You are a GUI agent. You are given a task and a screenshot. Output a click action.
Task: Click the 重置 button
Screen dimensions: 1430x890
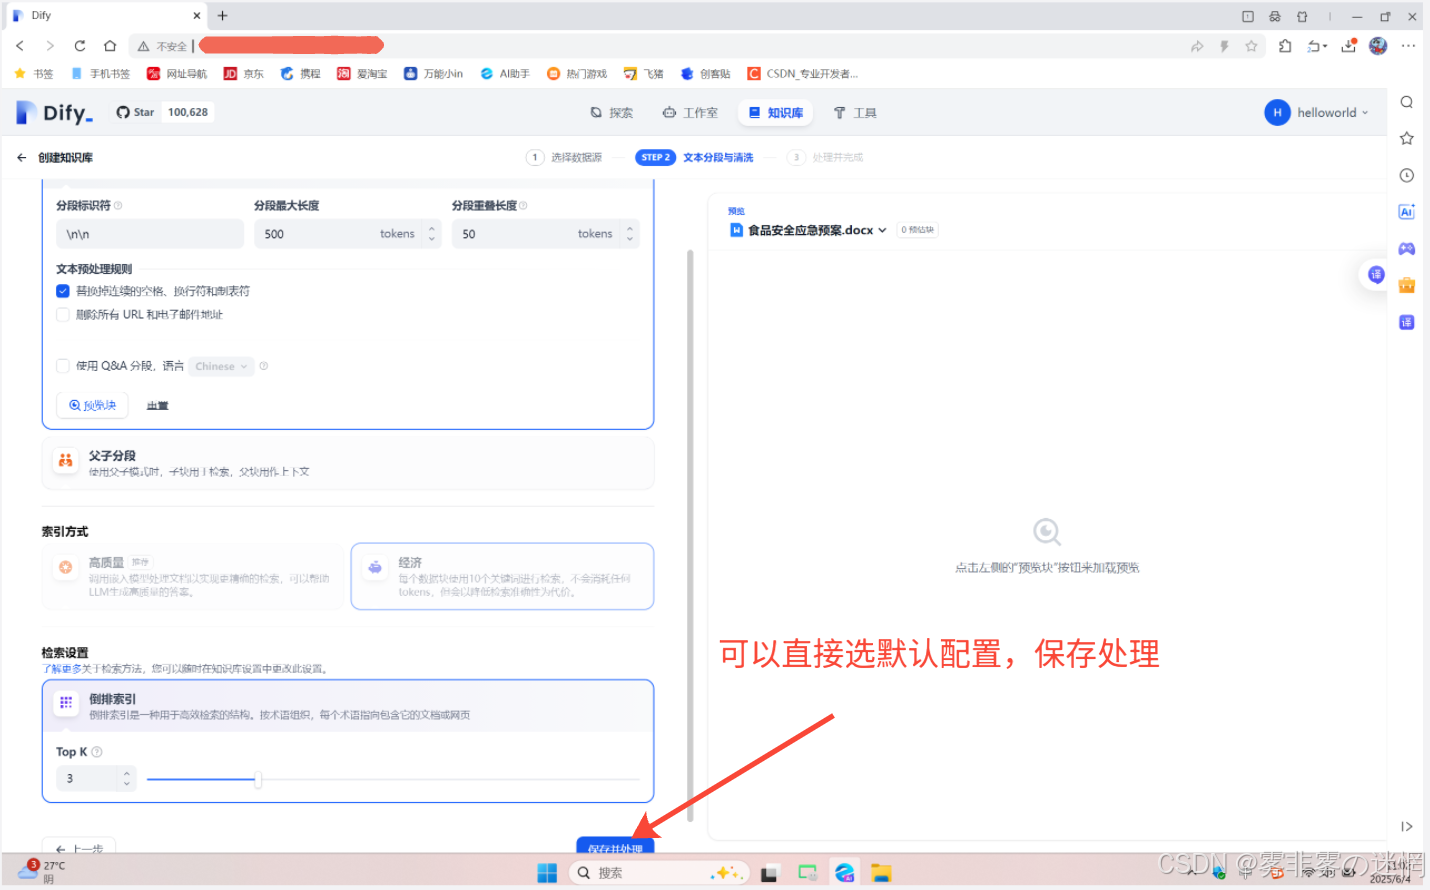[x=158, y=405]
